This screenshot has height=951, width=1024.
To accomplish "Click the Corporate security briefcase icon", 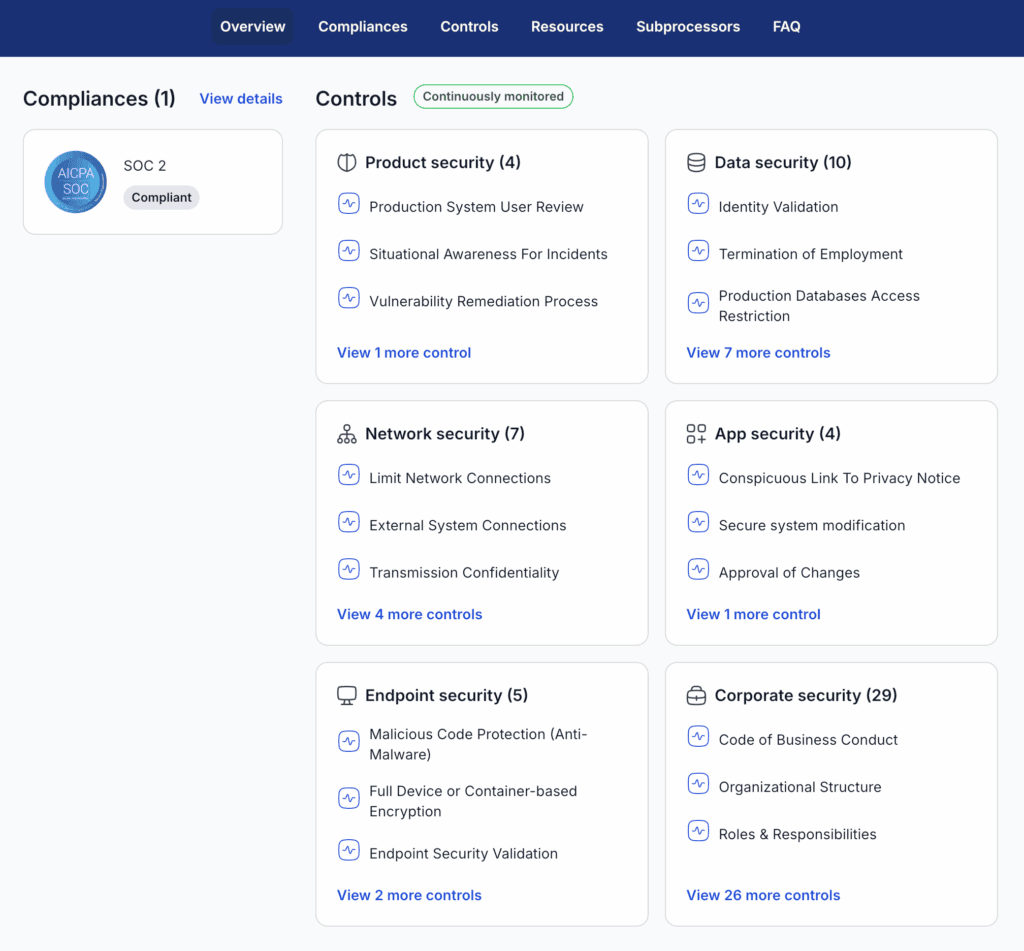I will coord(696,695).
